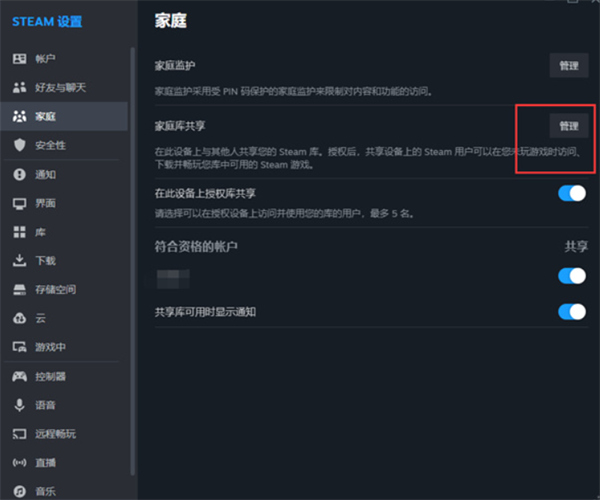The width and height of the screenshot is (600, 500).
Task: Select the 安全性 settings section
Action: (x=64, y=145)
